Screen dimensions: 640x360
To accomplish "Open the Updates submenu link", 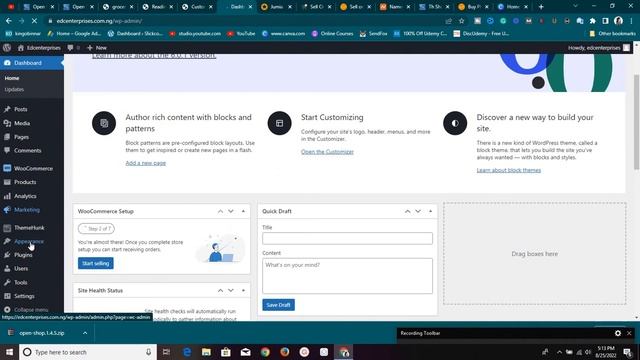I will [14, 89].
